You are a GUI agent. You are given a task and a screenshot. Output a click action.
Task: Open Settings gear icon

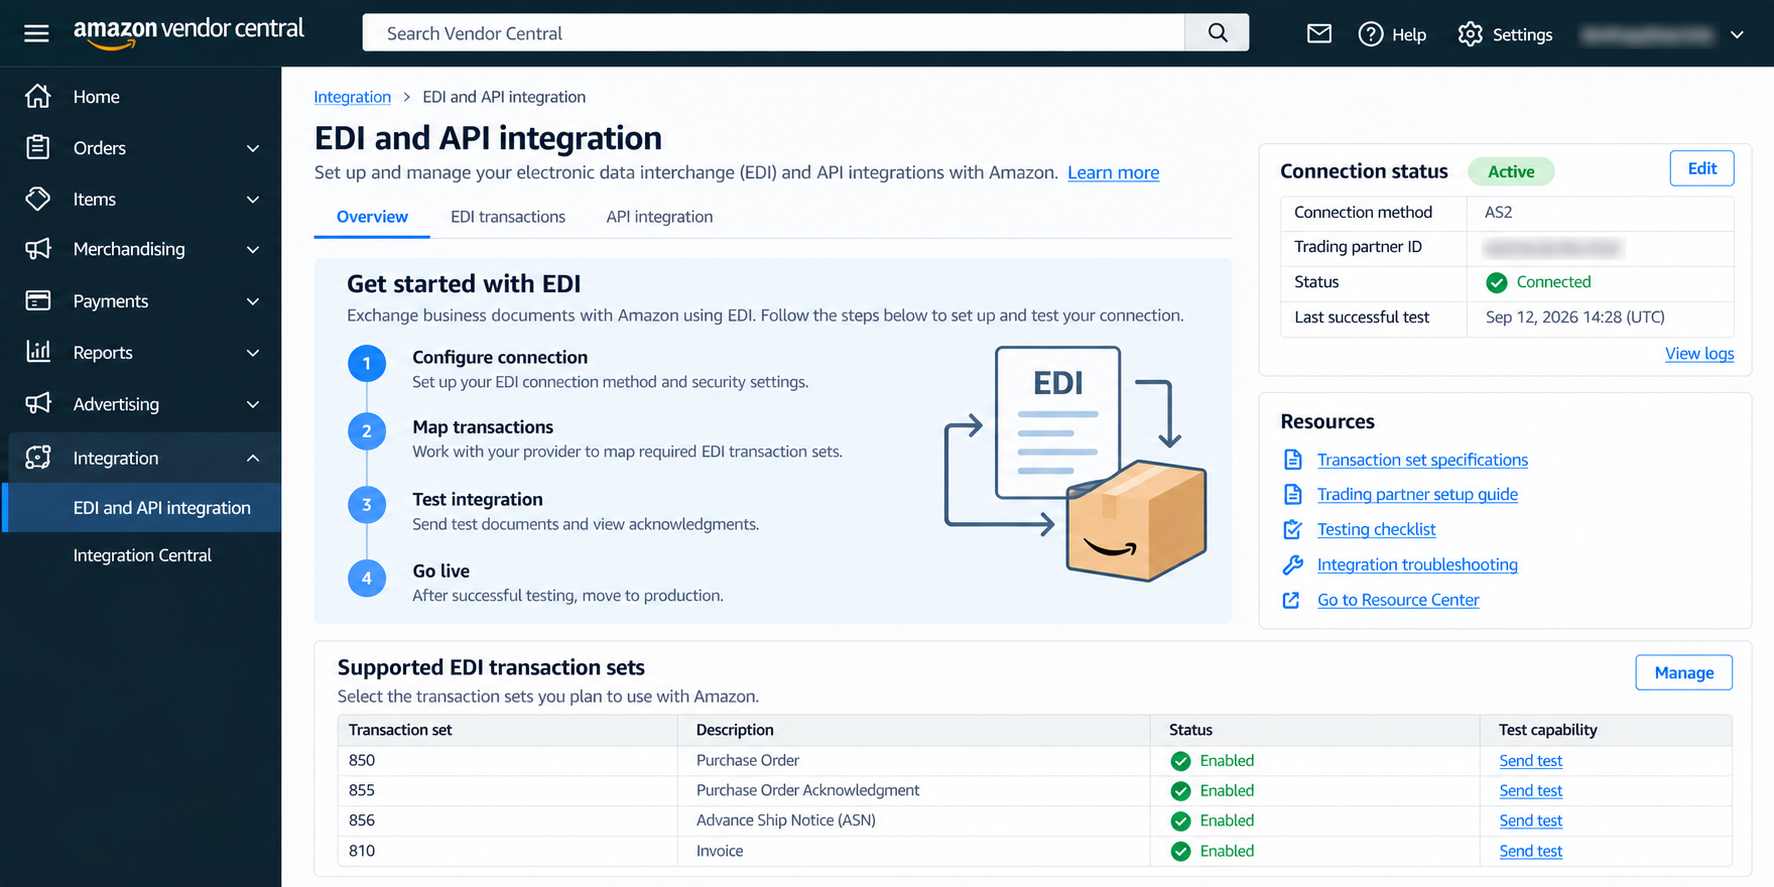click(1470, 34)
